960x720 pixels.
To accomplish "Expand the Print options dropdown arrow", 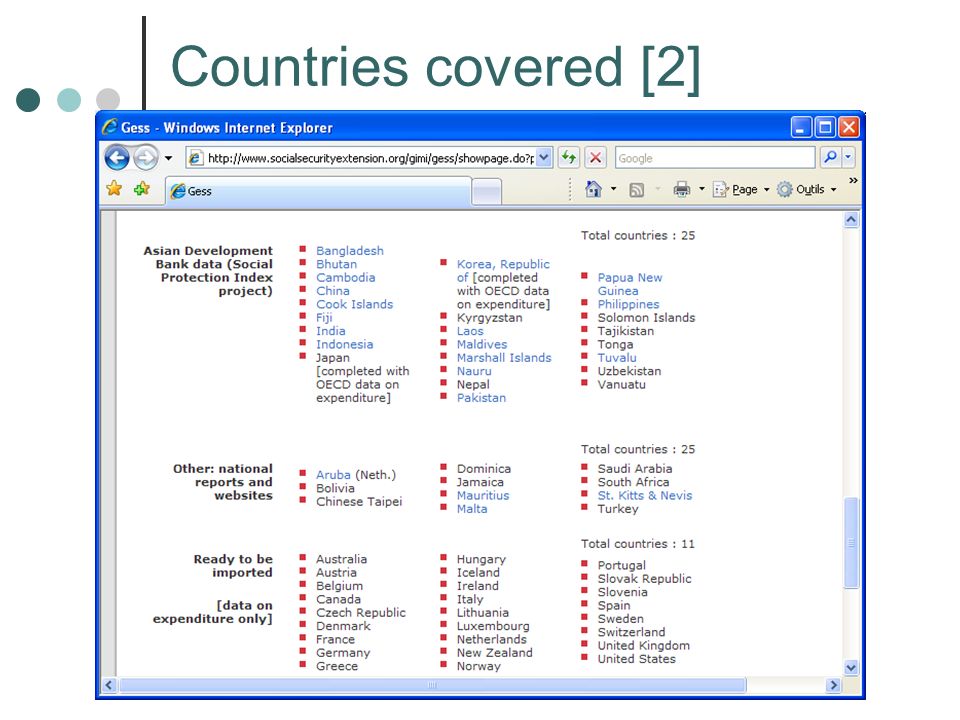I will [702, 189].
